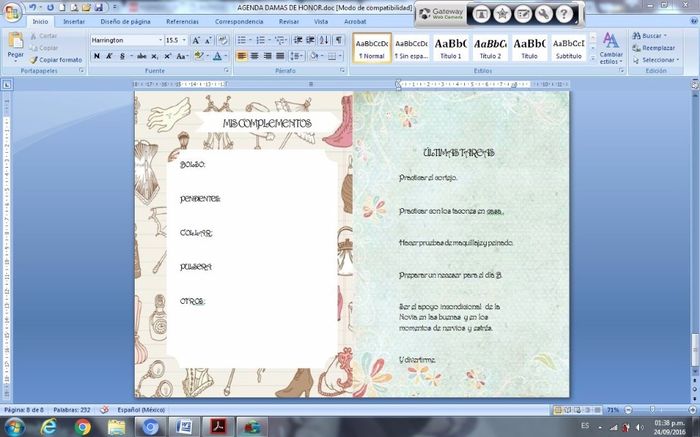The height and width of the screenshot is (437, 700).
Task: Expand the Fuente dialog launcher
Action: coord(226,71)
